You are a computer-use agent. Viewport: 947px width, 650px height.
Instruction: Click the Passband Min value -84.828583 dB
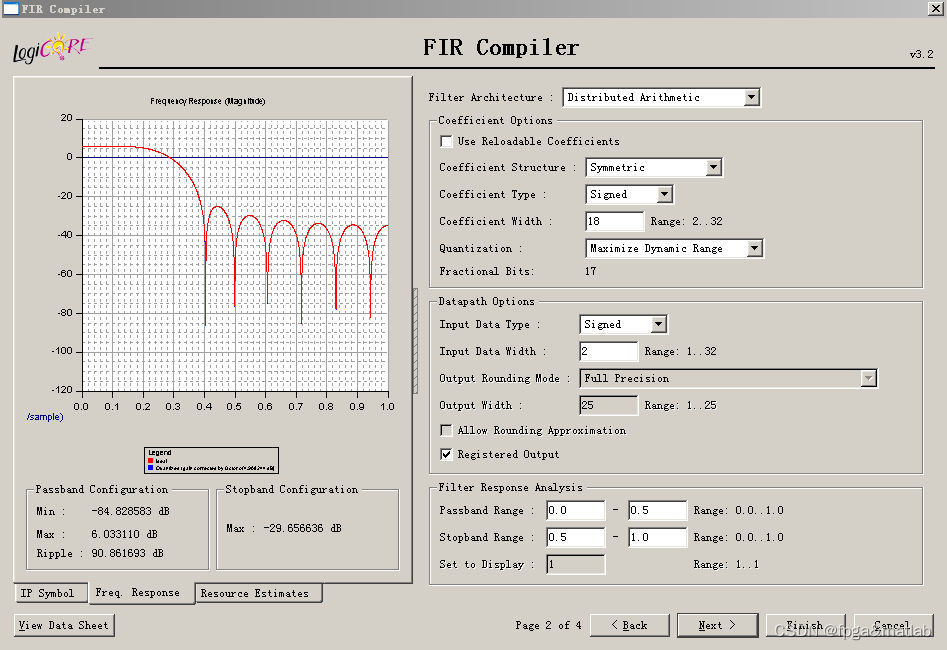(130, 511)
